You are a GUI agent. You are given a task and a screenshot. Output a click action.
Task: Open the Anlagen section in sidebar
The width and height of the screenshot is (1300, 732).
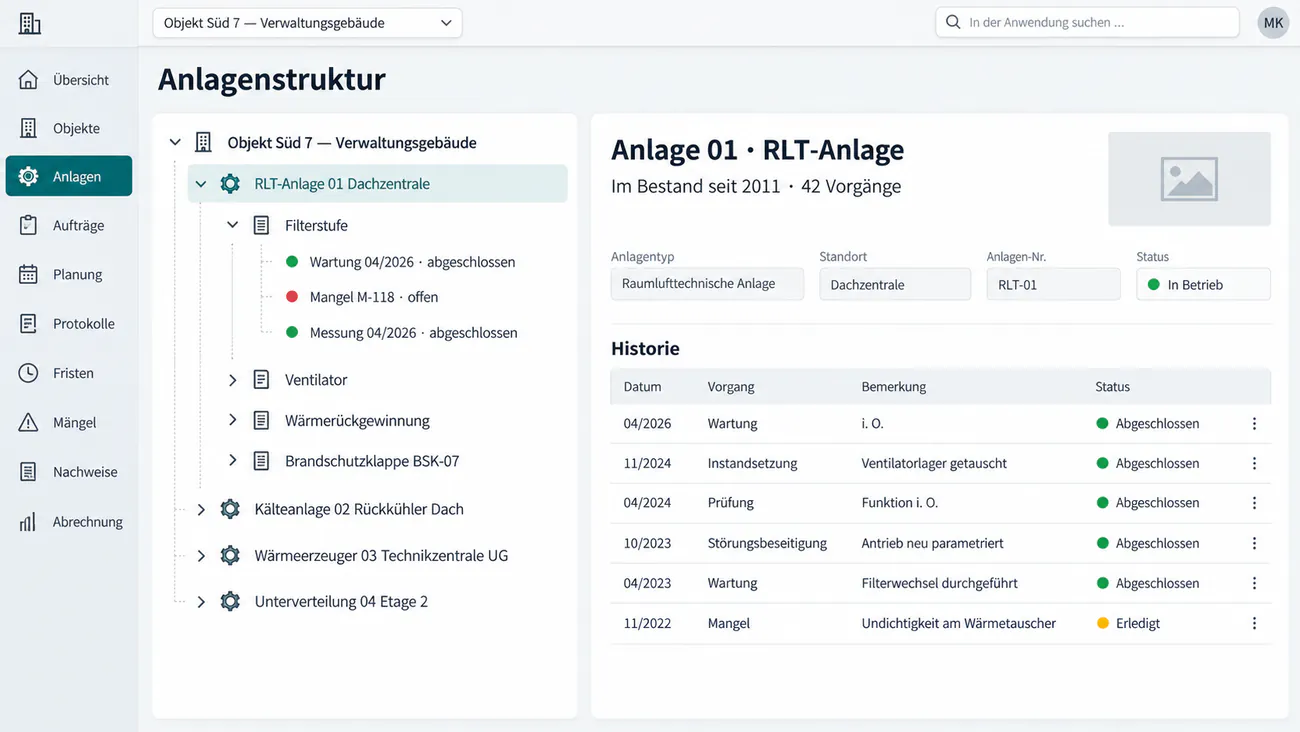pyautogui.click(x=69, y=176)
